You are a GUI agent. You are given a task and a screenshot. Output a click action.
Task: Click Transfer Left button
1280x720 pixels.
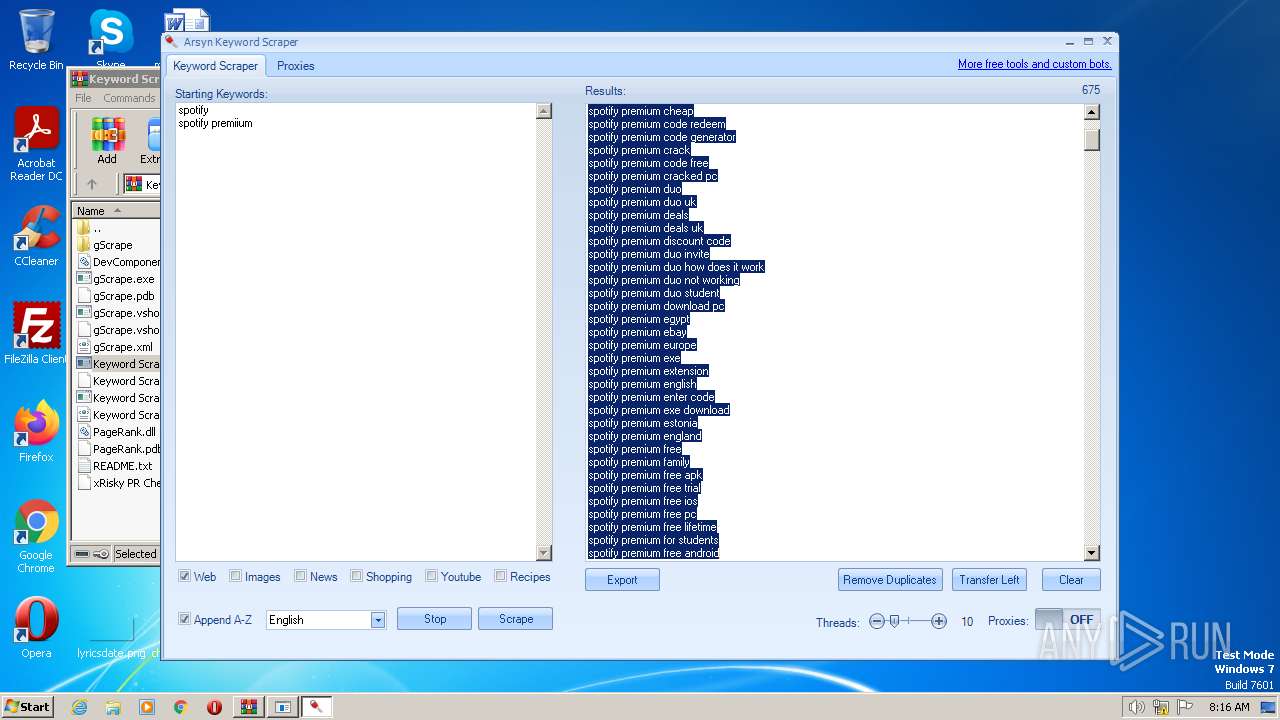(x=989, y=580)
